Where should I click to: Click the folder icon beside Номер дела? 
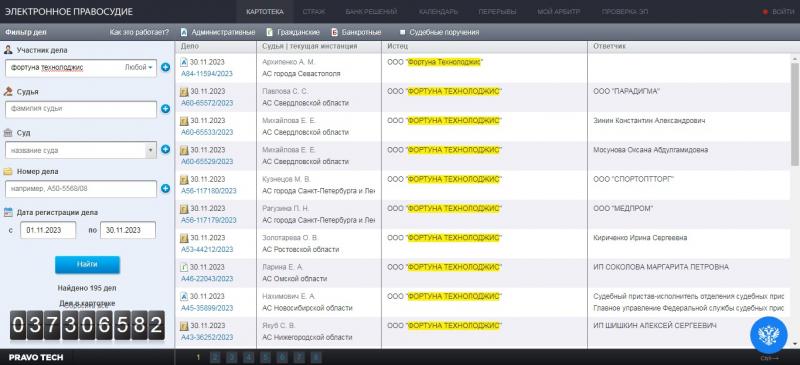(8, 172)
